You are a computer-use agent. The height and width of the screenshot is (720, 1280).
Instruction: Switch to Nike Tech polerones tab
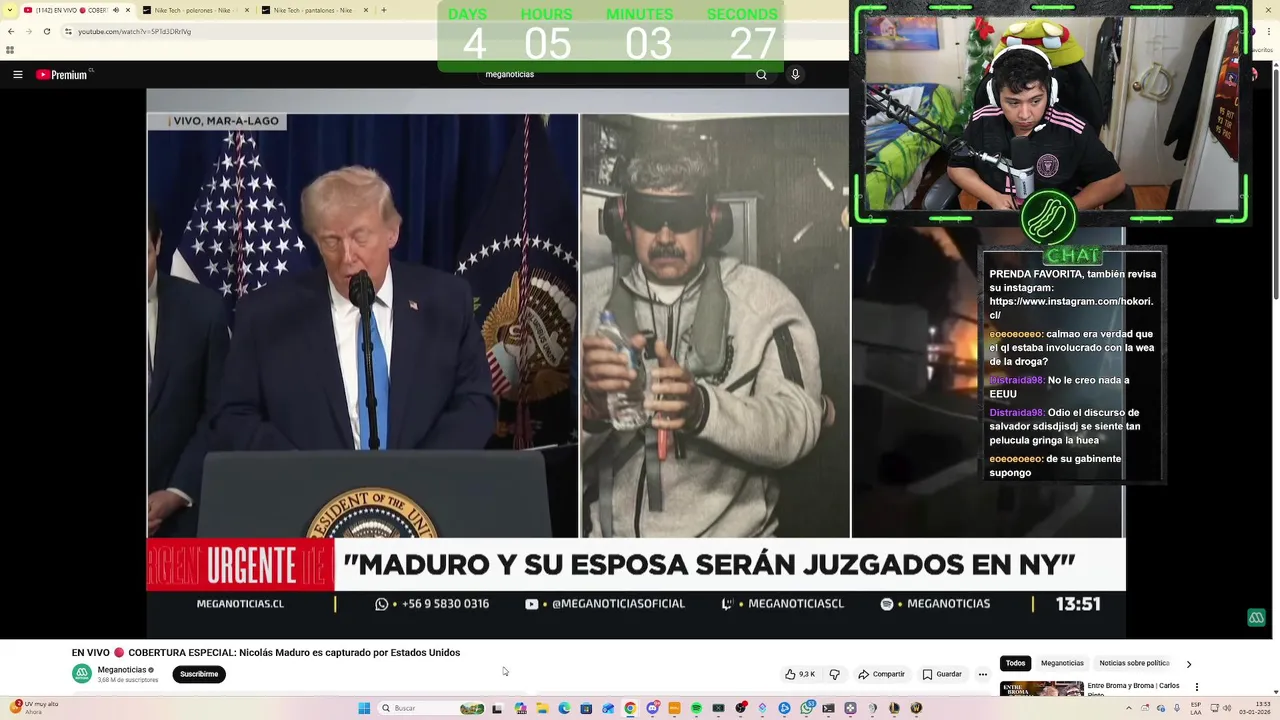coord(192,10)
